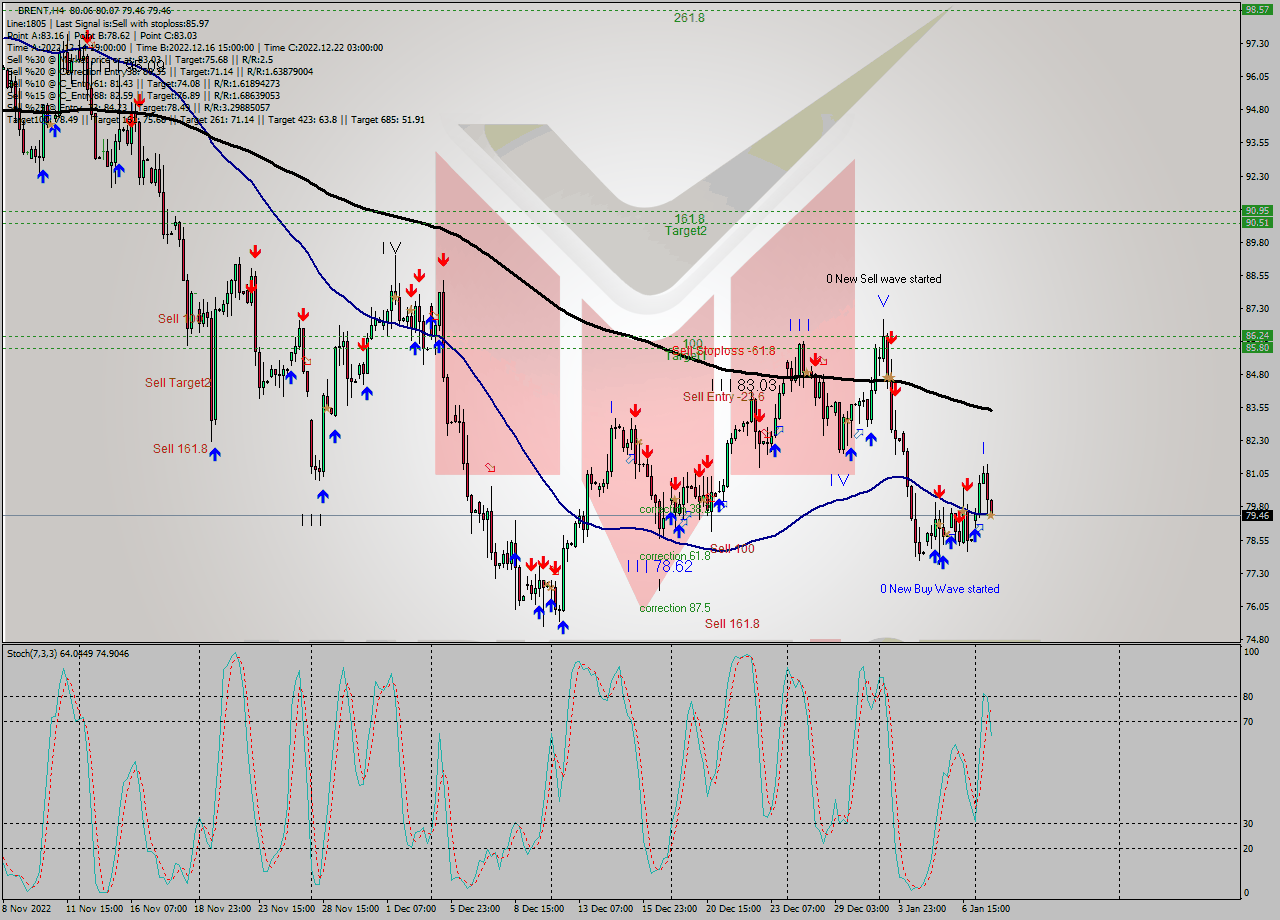Click the "8 Dec 15:00" time axis label
This screenshot has width=1280, height=920.
(540, 909)
